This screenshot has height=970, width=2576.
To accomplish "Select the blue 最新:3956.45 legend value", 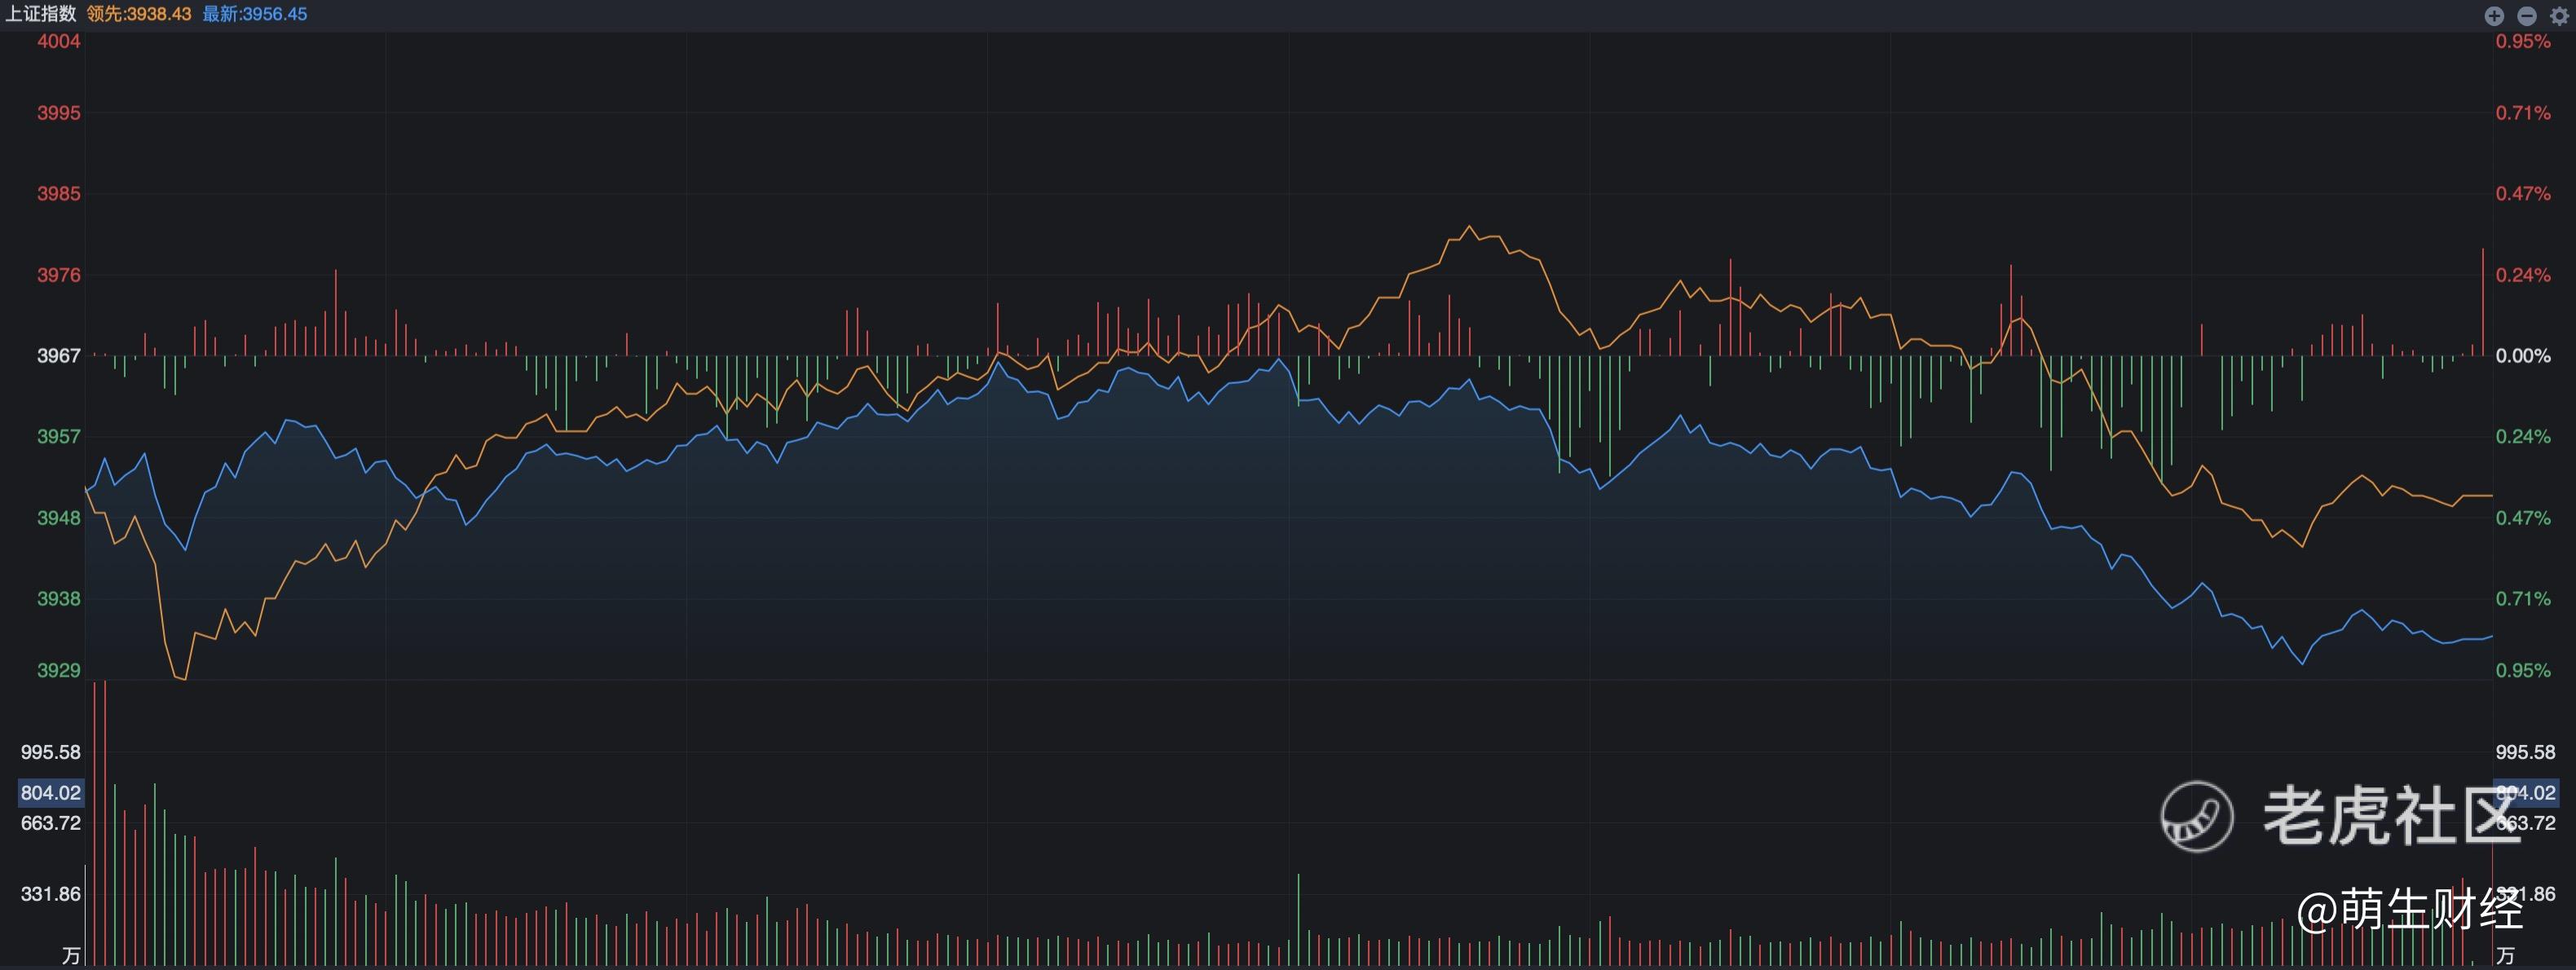I will [255, 14].
